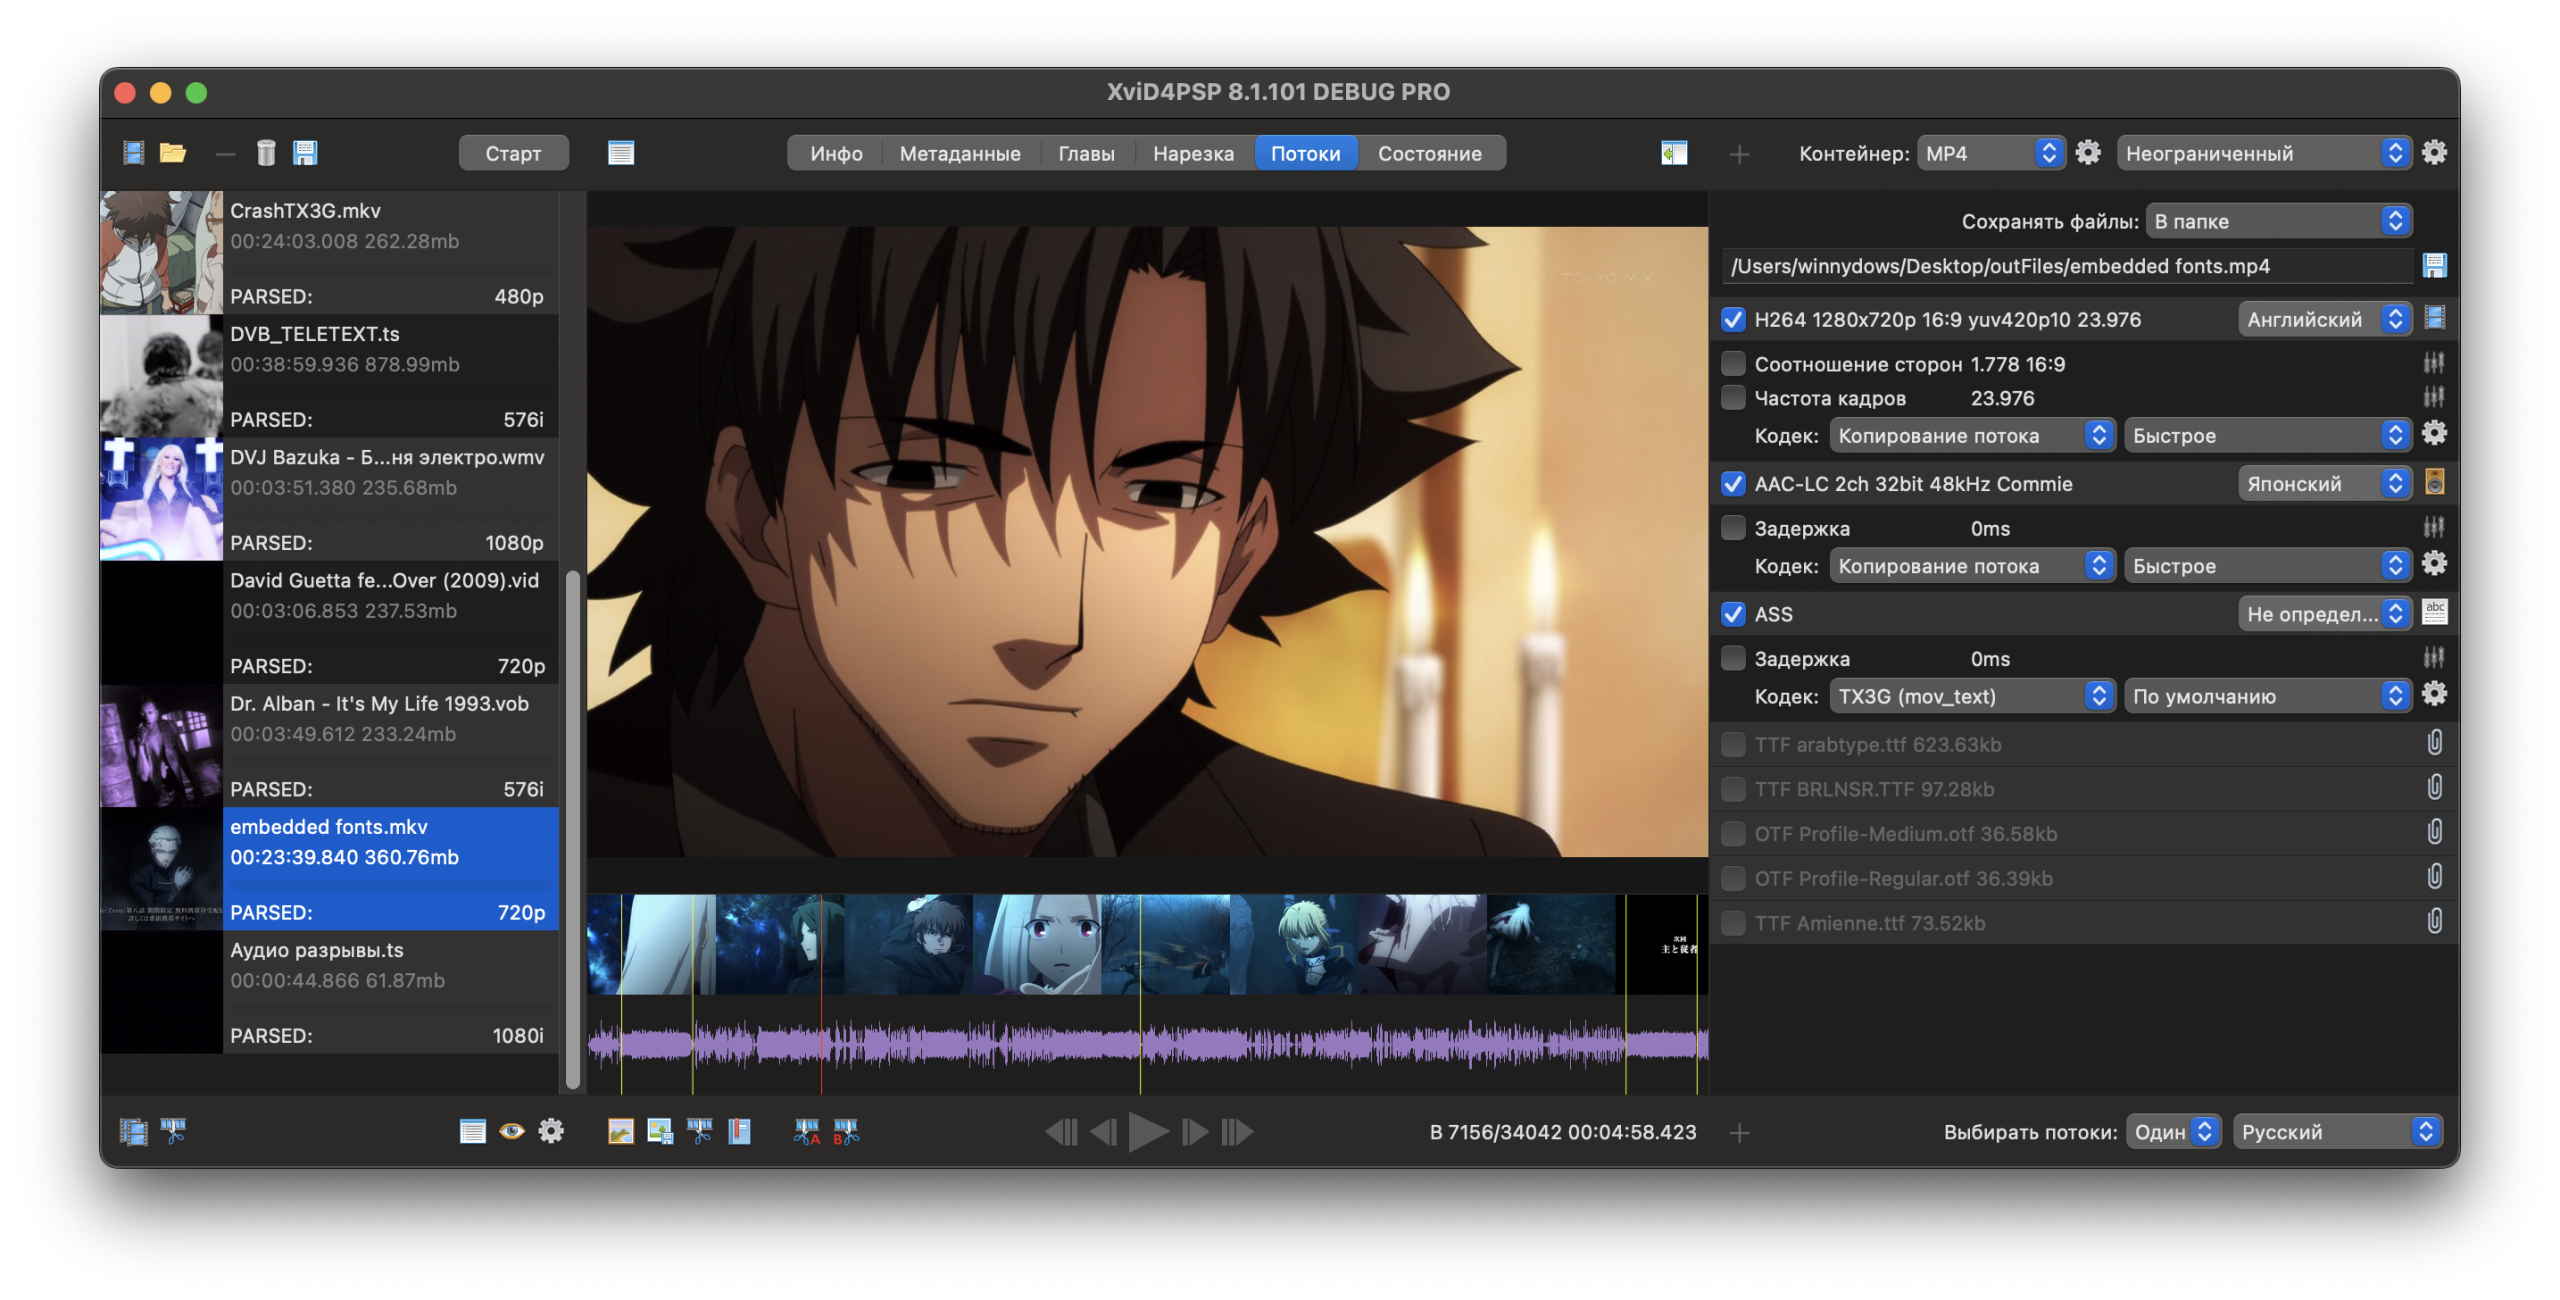The height and width of the screenshot is (1300, 2560).
Task: Open video codec settings gear beside Быстрое
Action: (x=2434, y=433)
